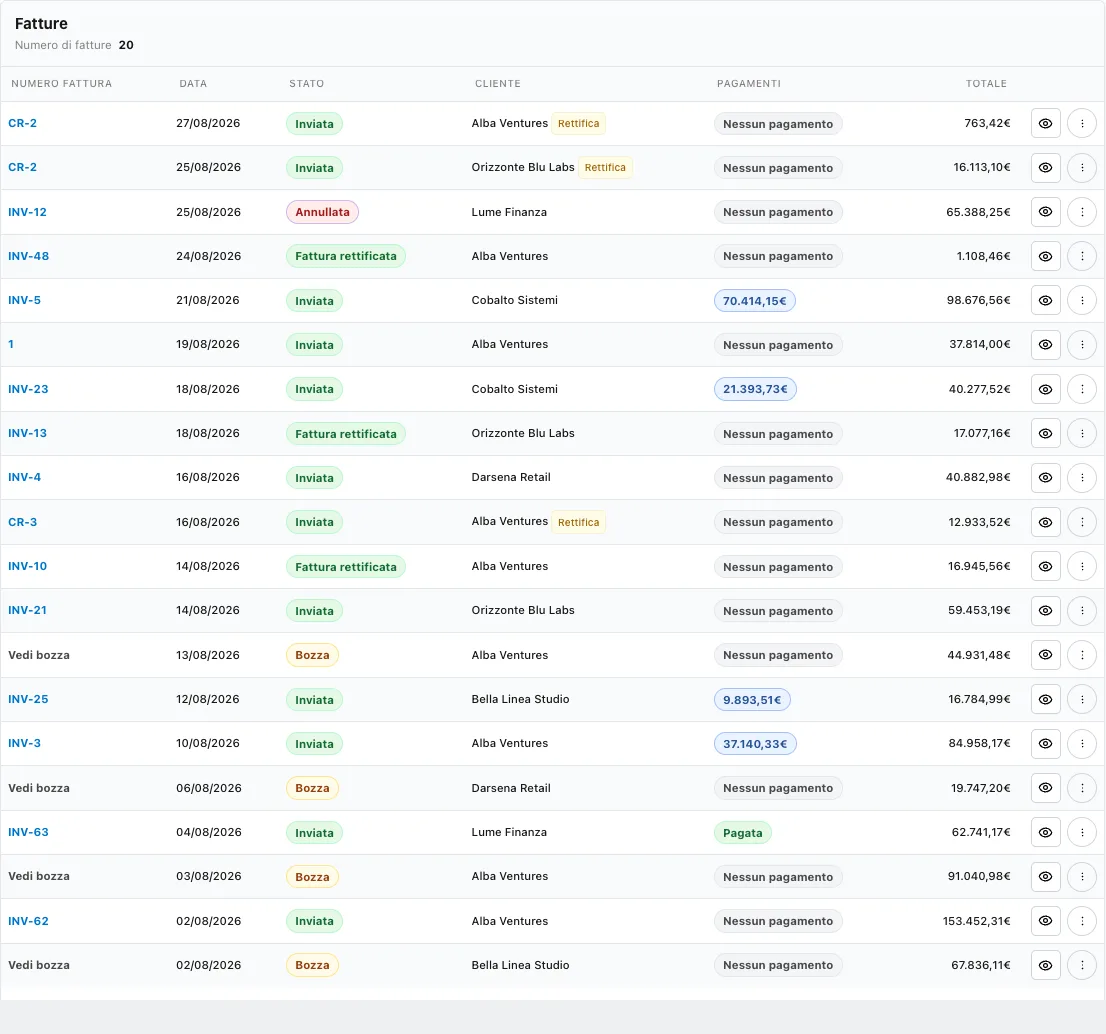Click the total 65.388,25€

[978, 212]
